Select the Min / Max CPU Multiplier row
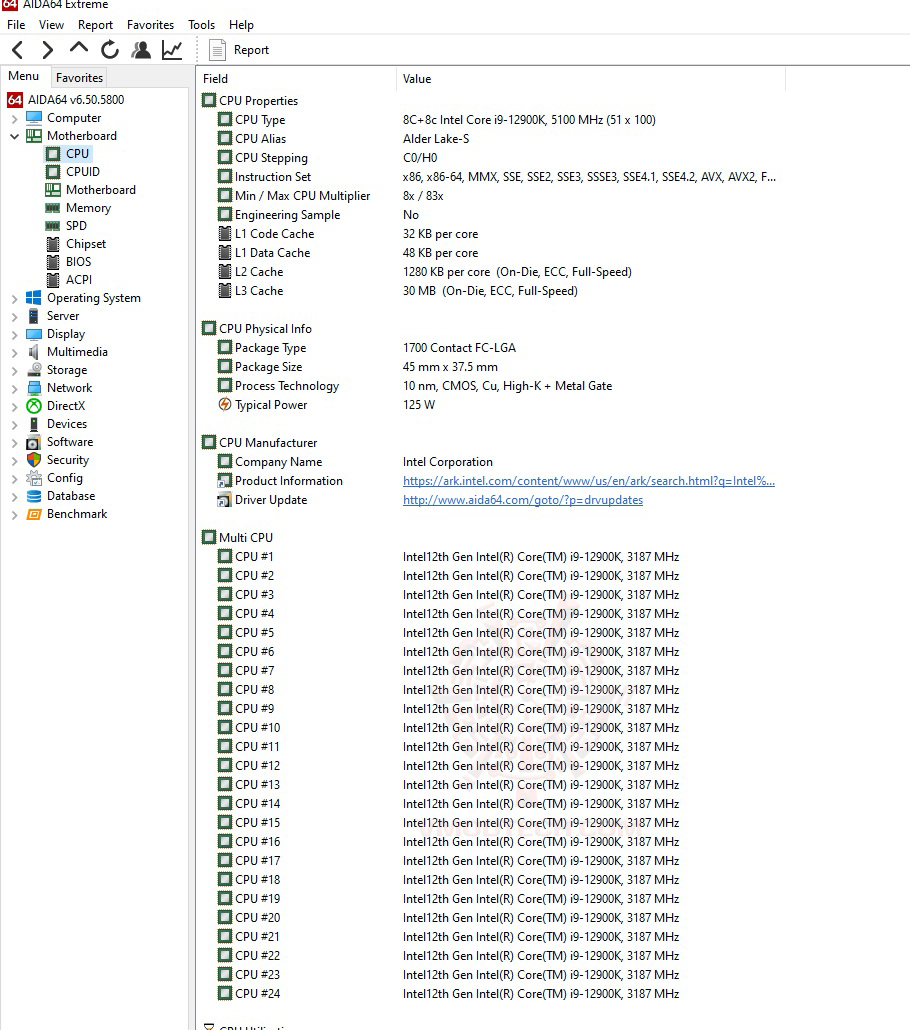The width and height of the screenshot is (910, 1030). click(493, 196)
